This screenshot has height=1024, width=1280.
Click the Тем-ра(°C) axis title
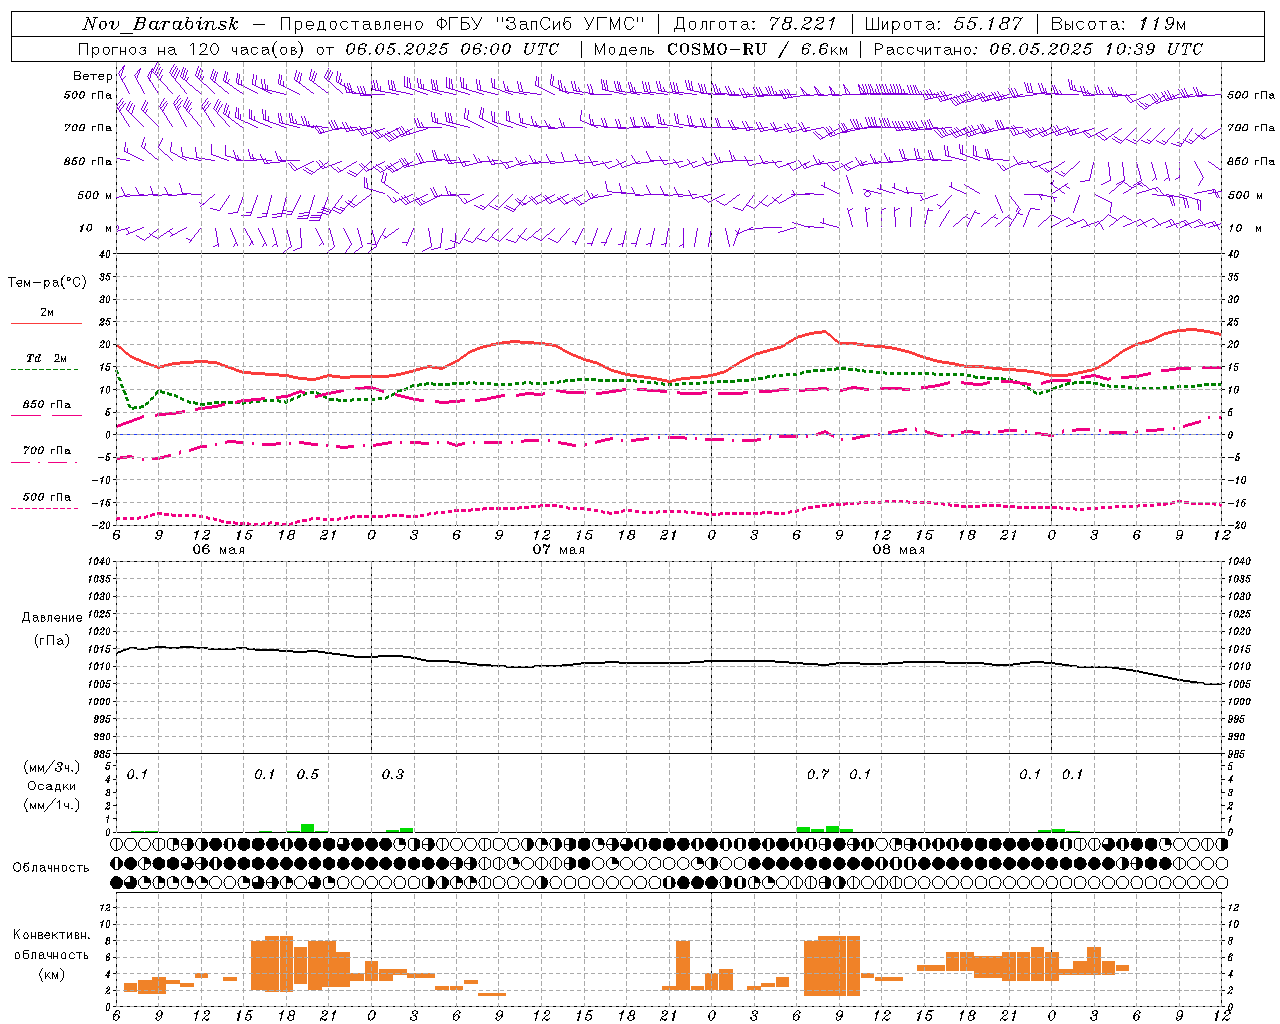point(47,283)
